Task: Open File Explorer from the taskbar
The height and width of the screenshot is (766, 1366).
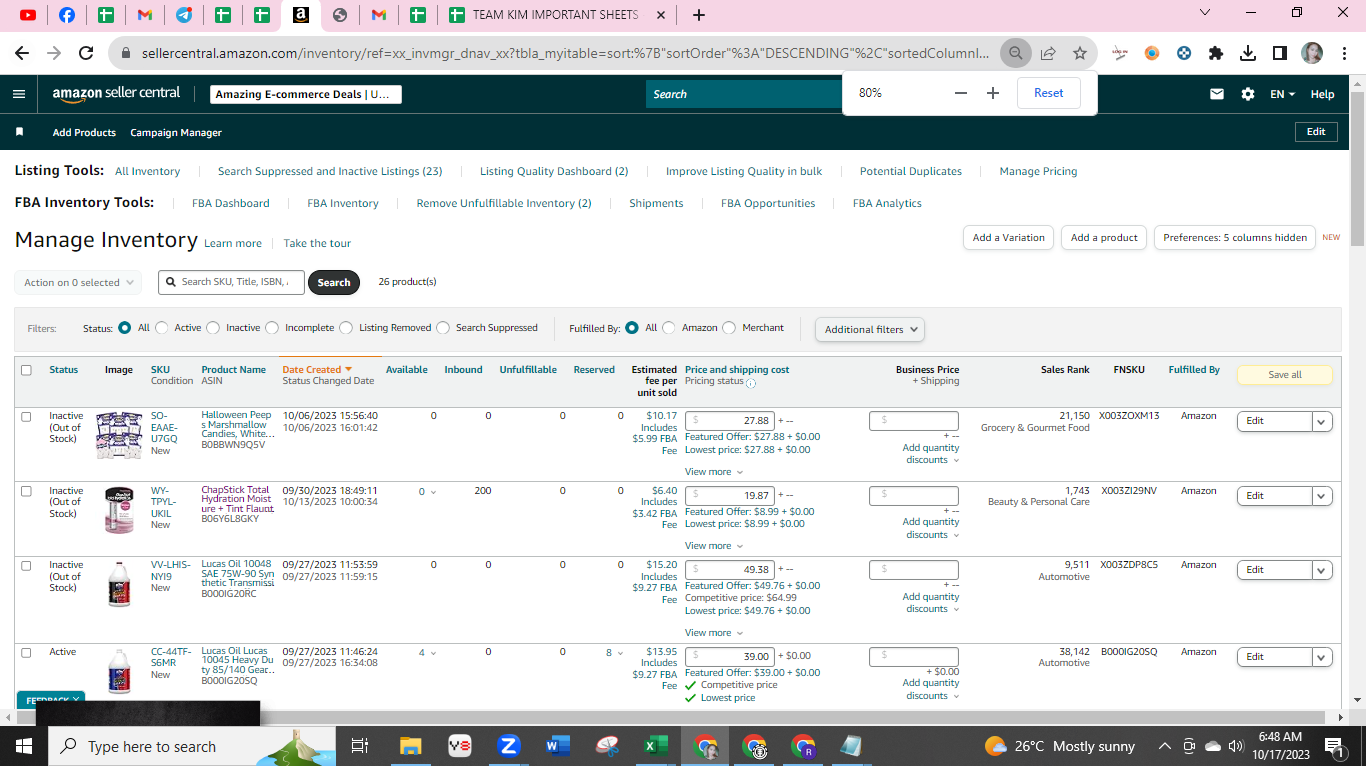Action: (x=410, y=746)
